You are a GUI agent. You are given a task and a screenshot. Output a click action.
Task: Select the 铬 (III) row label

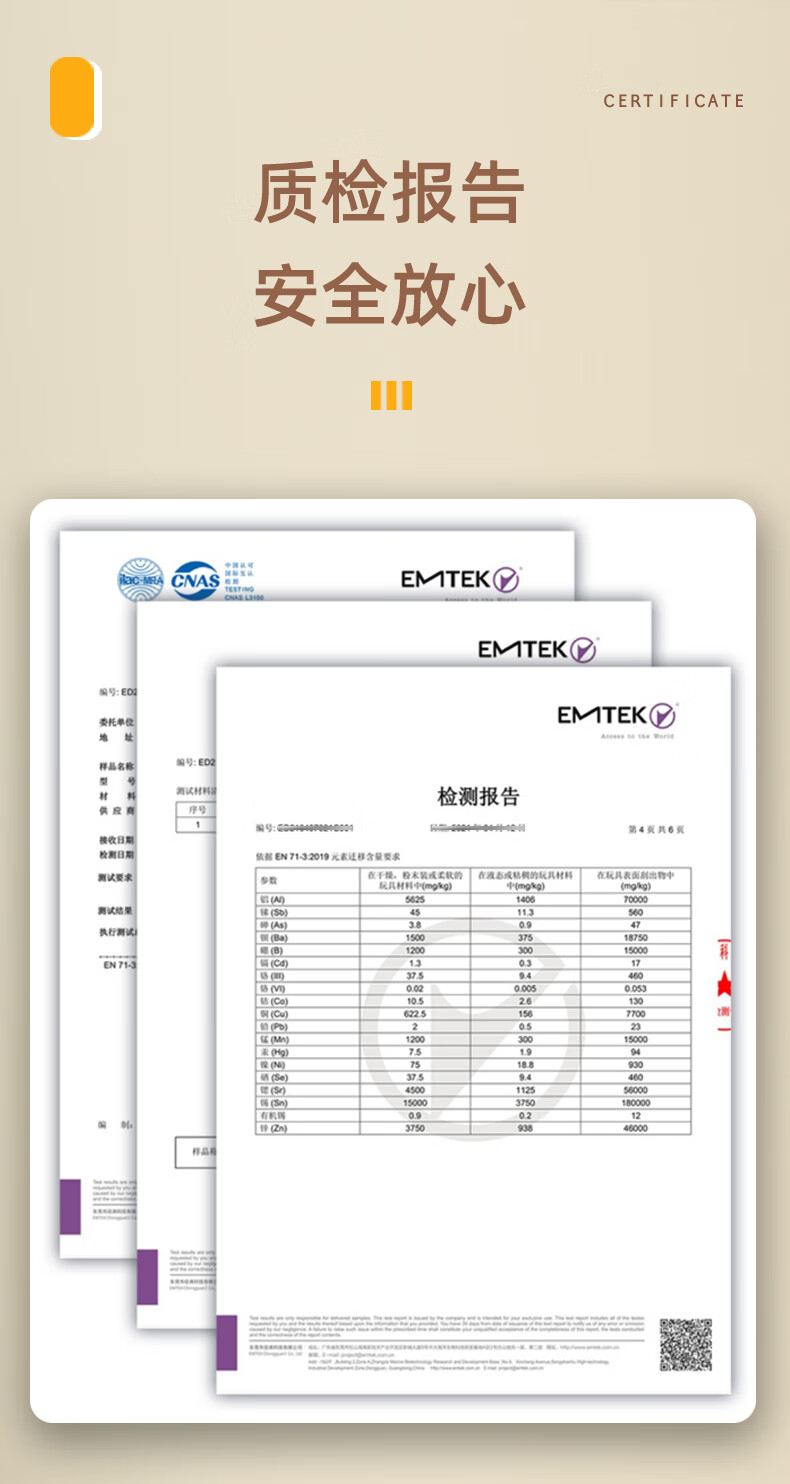pyautogui.click(x=272, y=976)
